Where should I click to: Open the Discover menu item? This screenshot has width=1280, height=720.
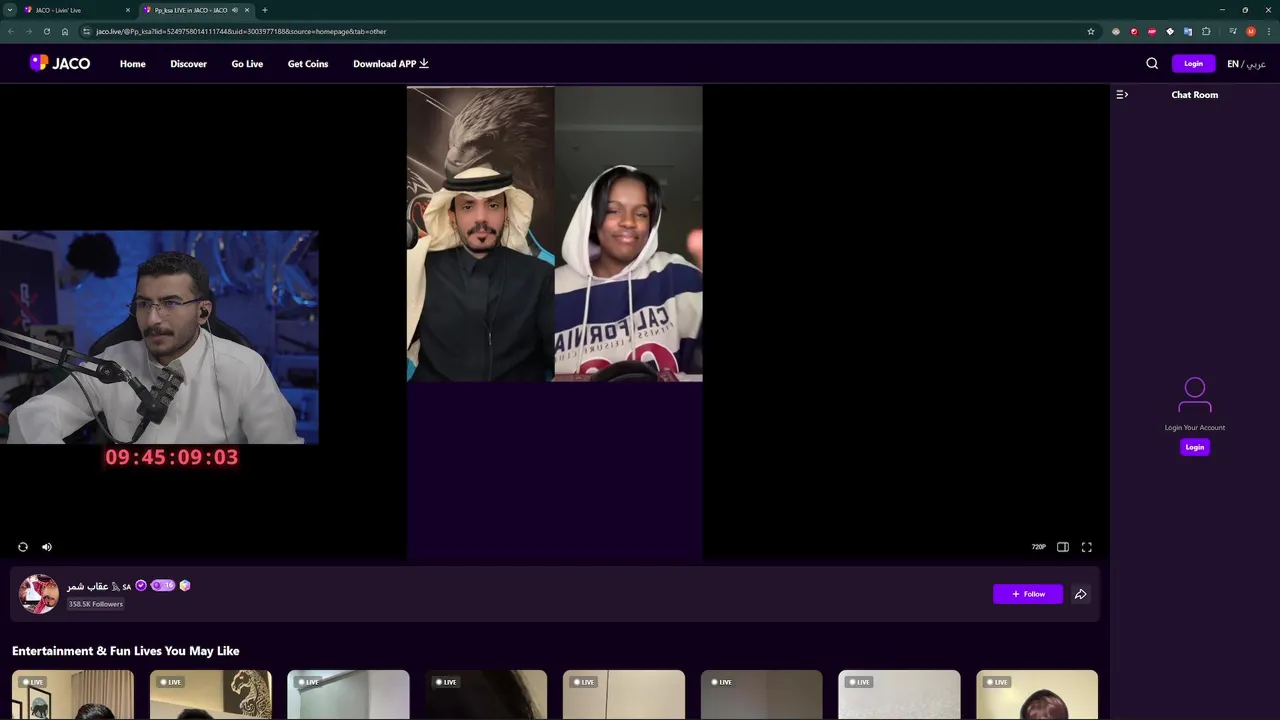tap(188, 64)
